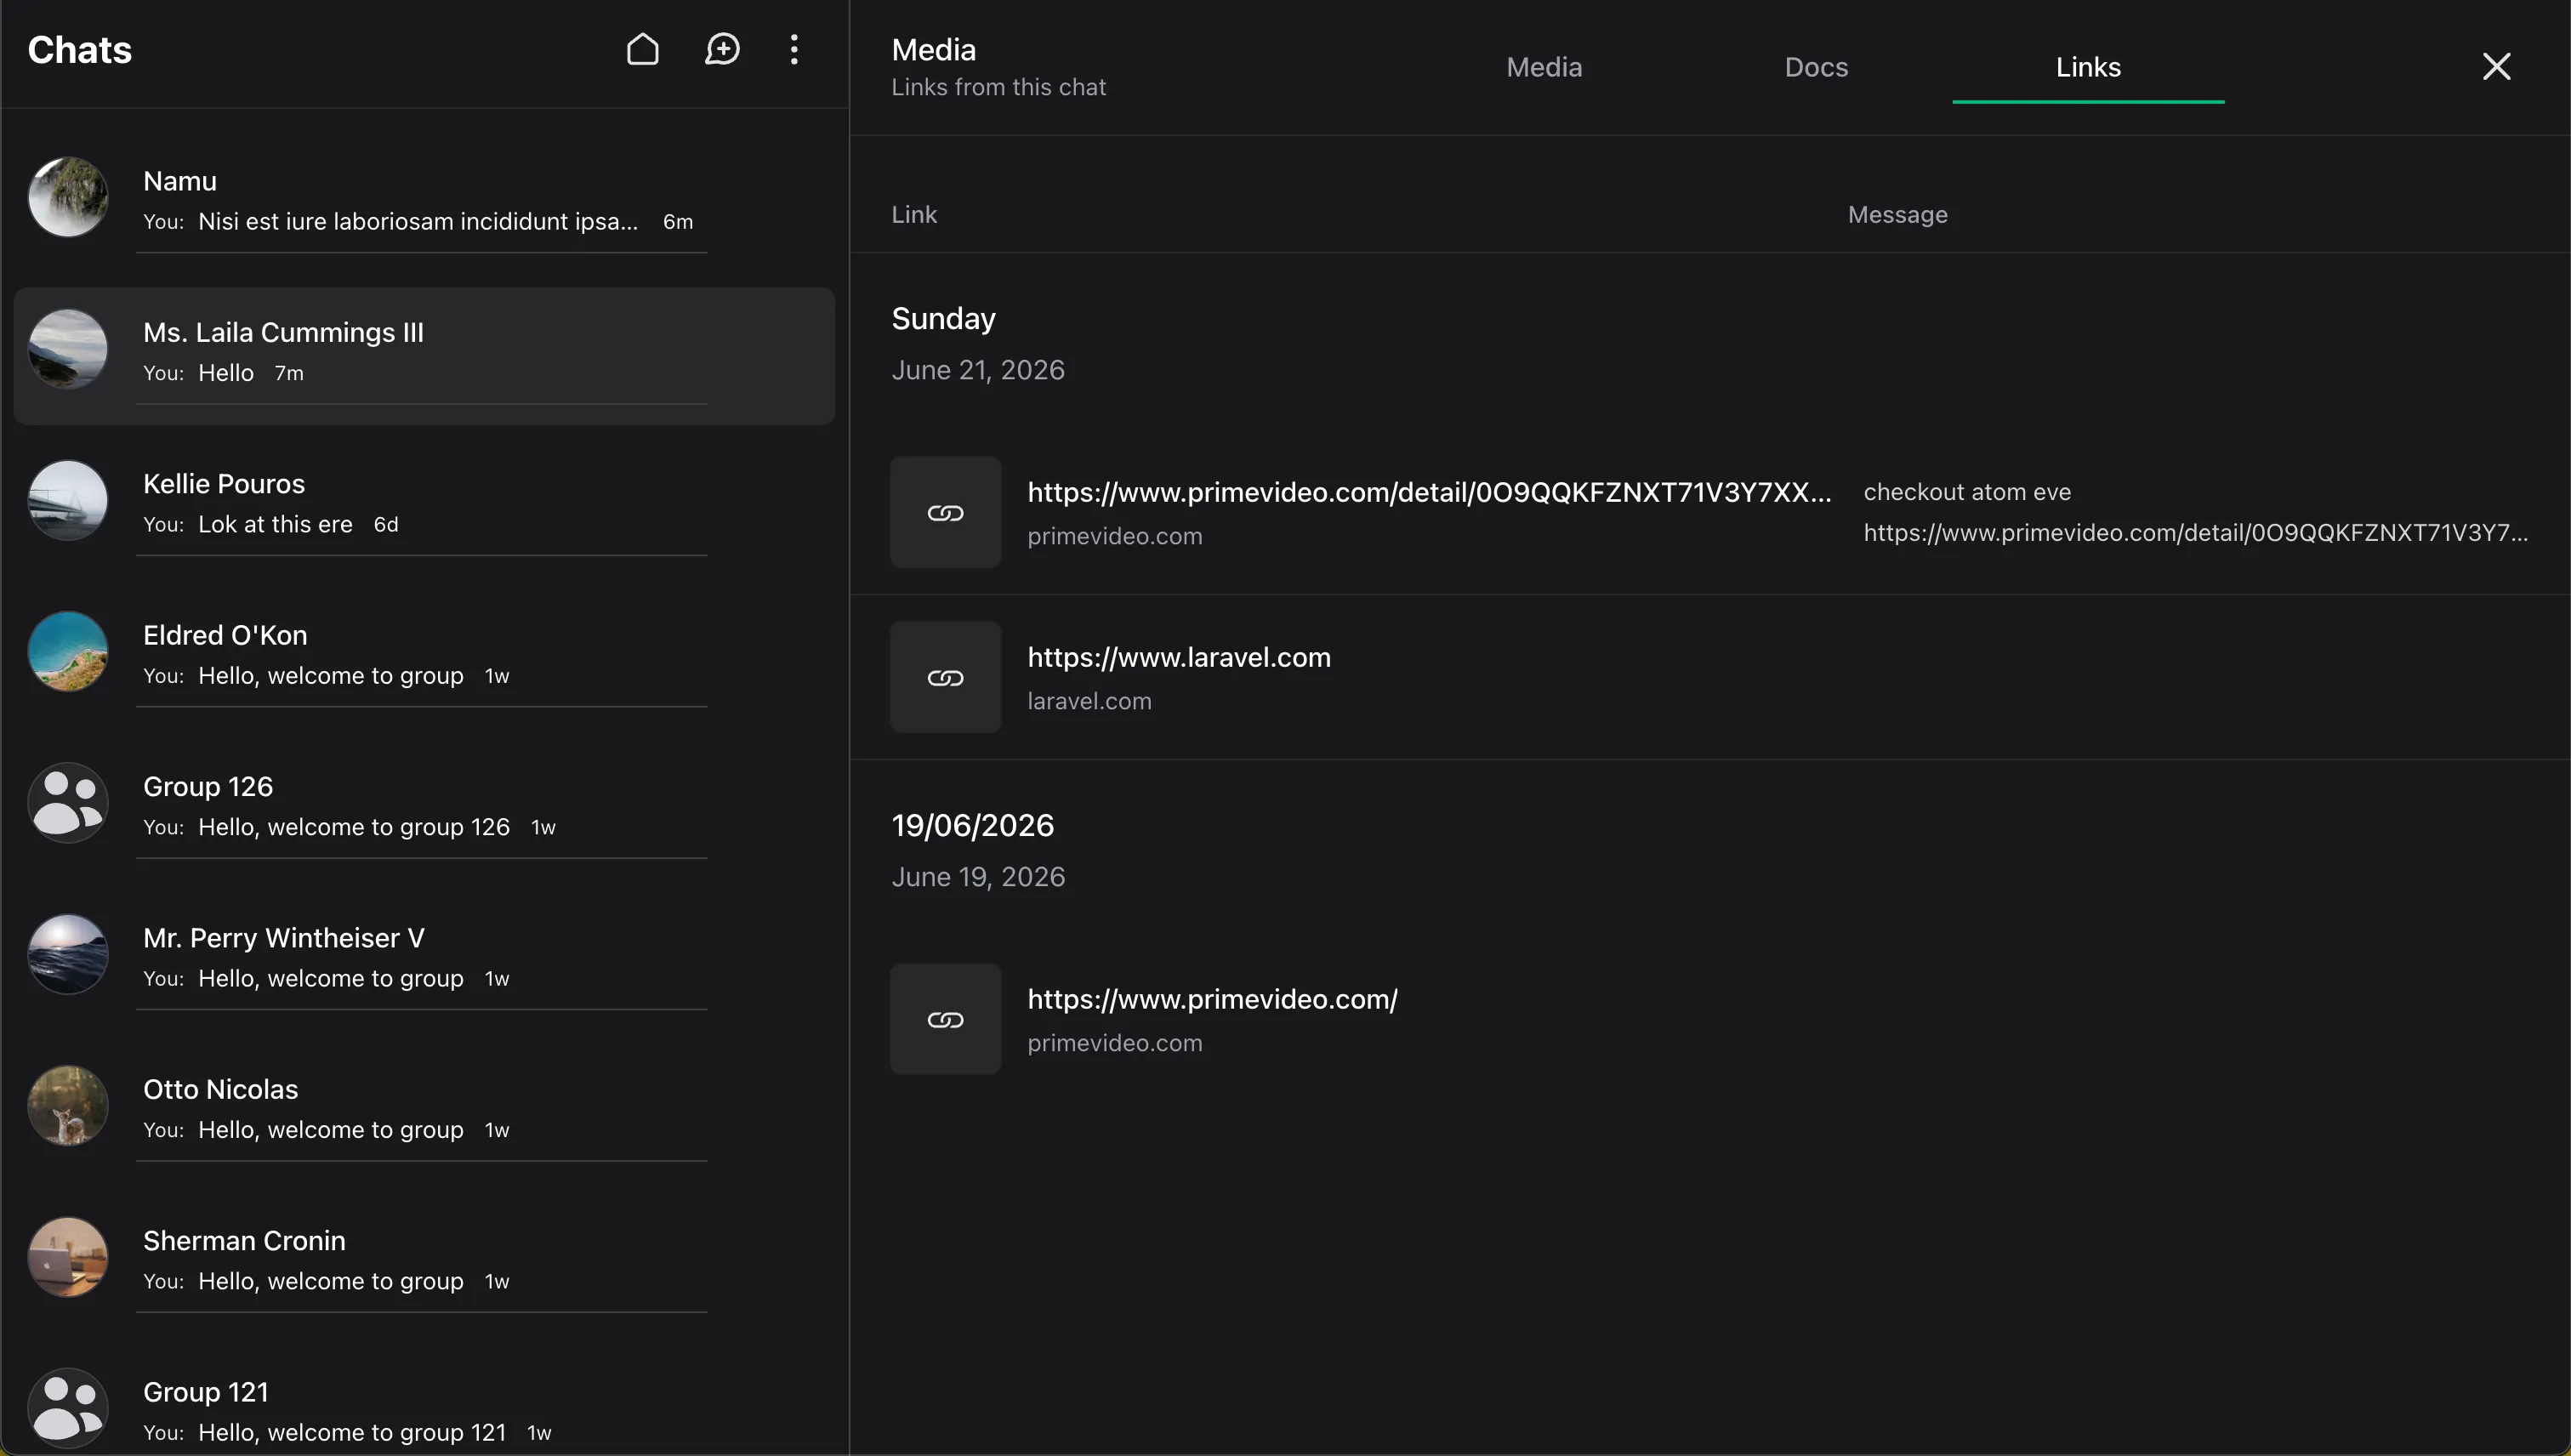
Task: Open the Otto Nicolas chat
Action: (x=424, y=1113)
